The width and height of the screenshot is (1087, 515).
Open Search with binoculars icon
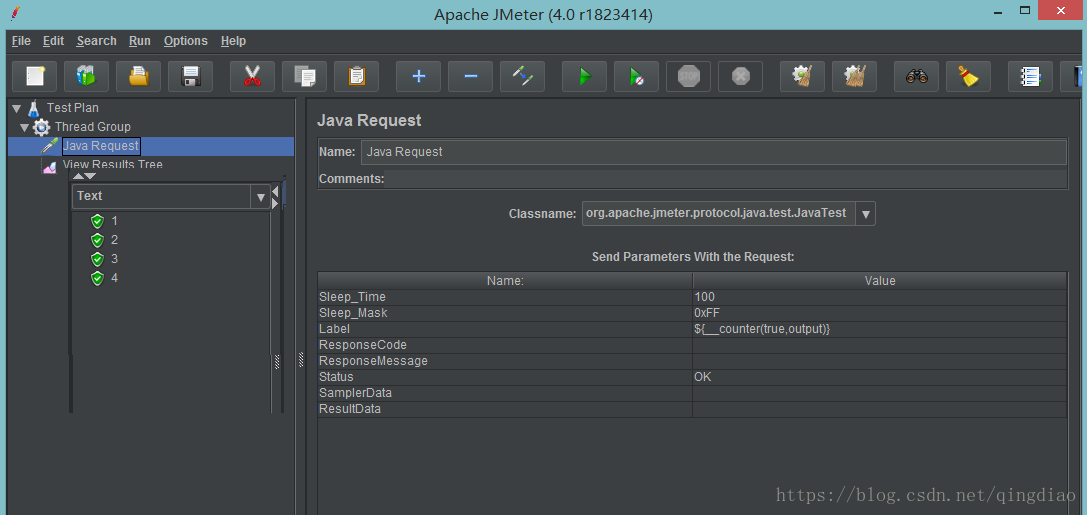coord(916,76)
